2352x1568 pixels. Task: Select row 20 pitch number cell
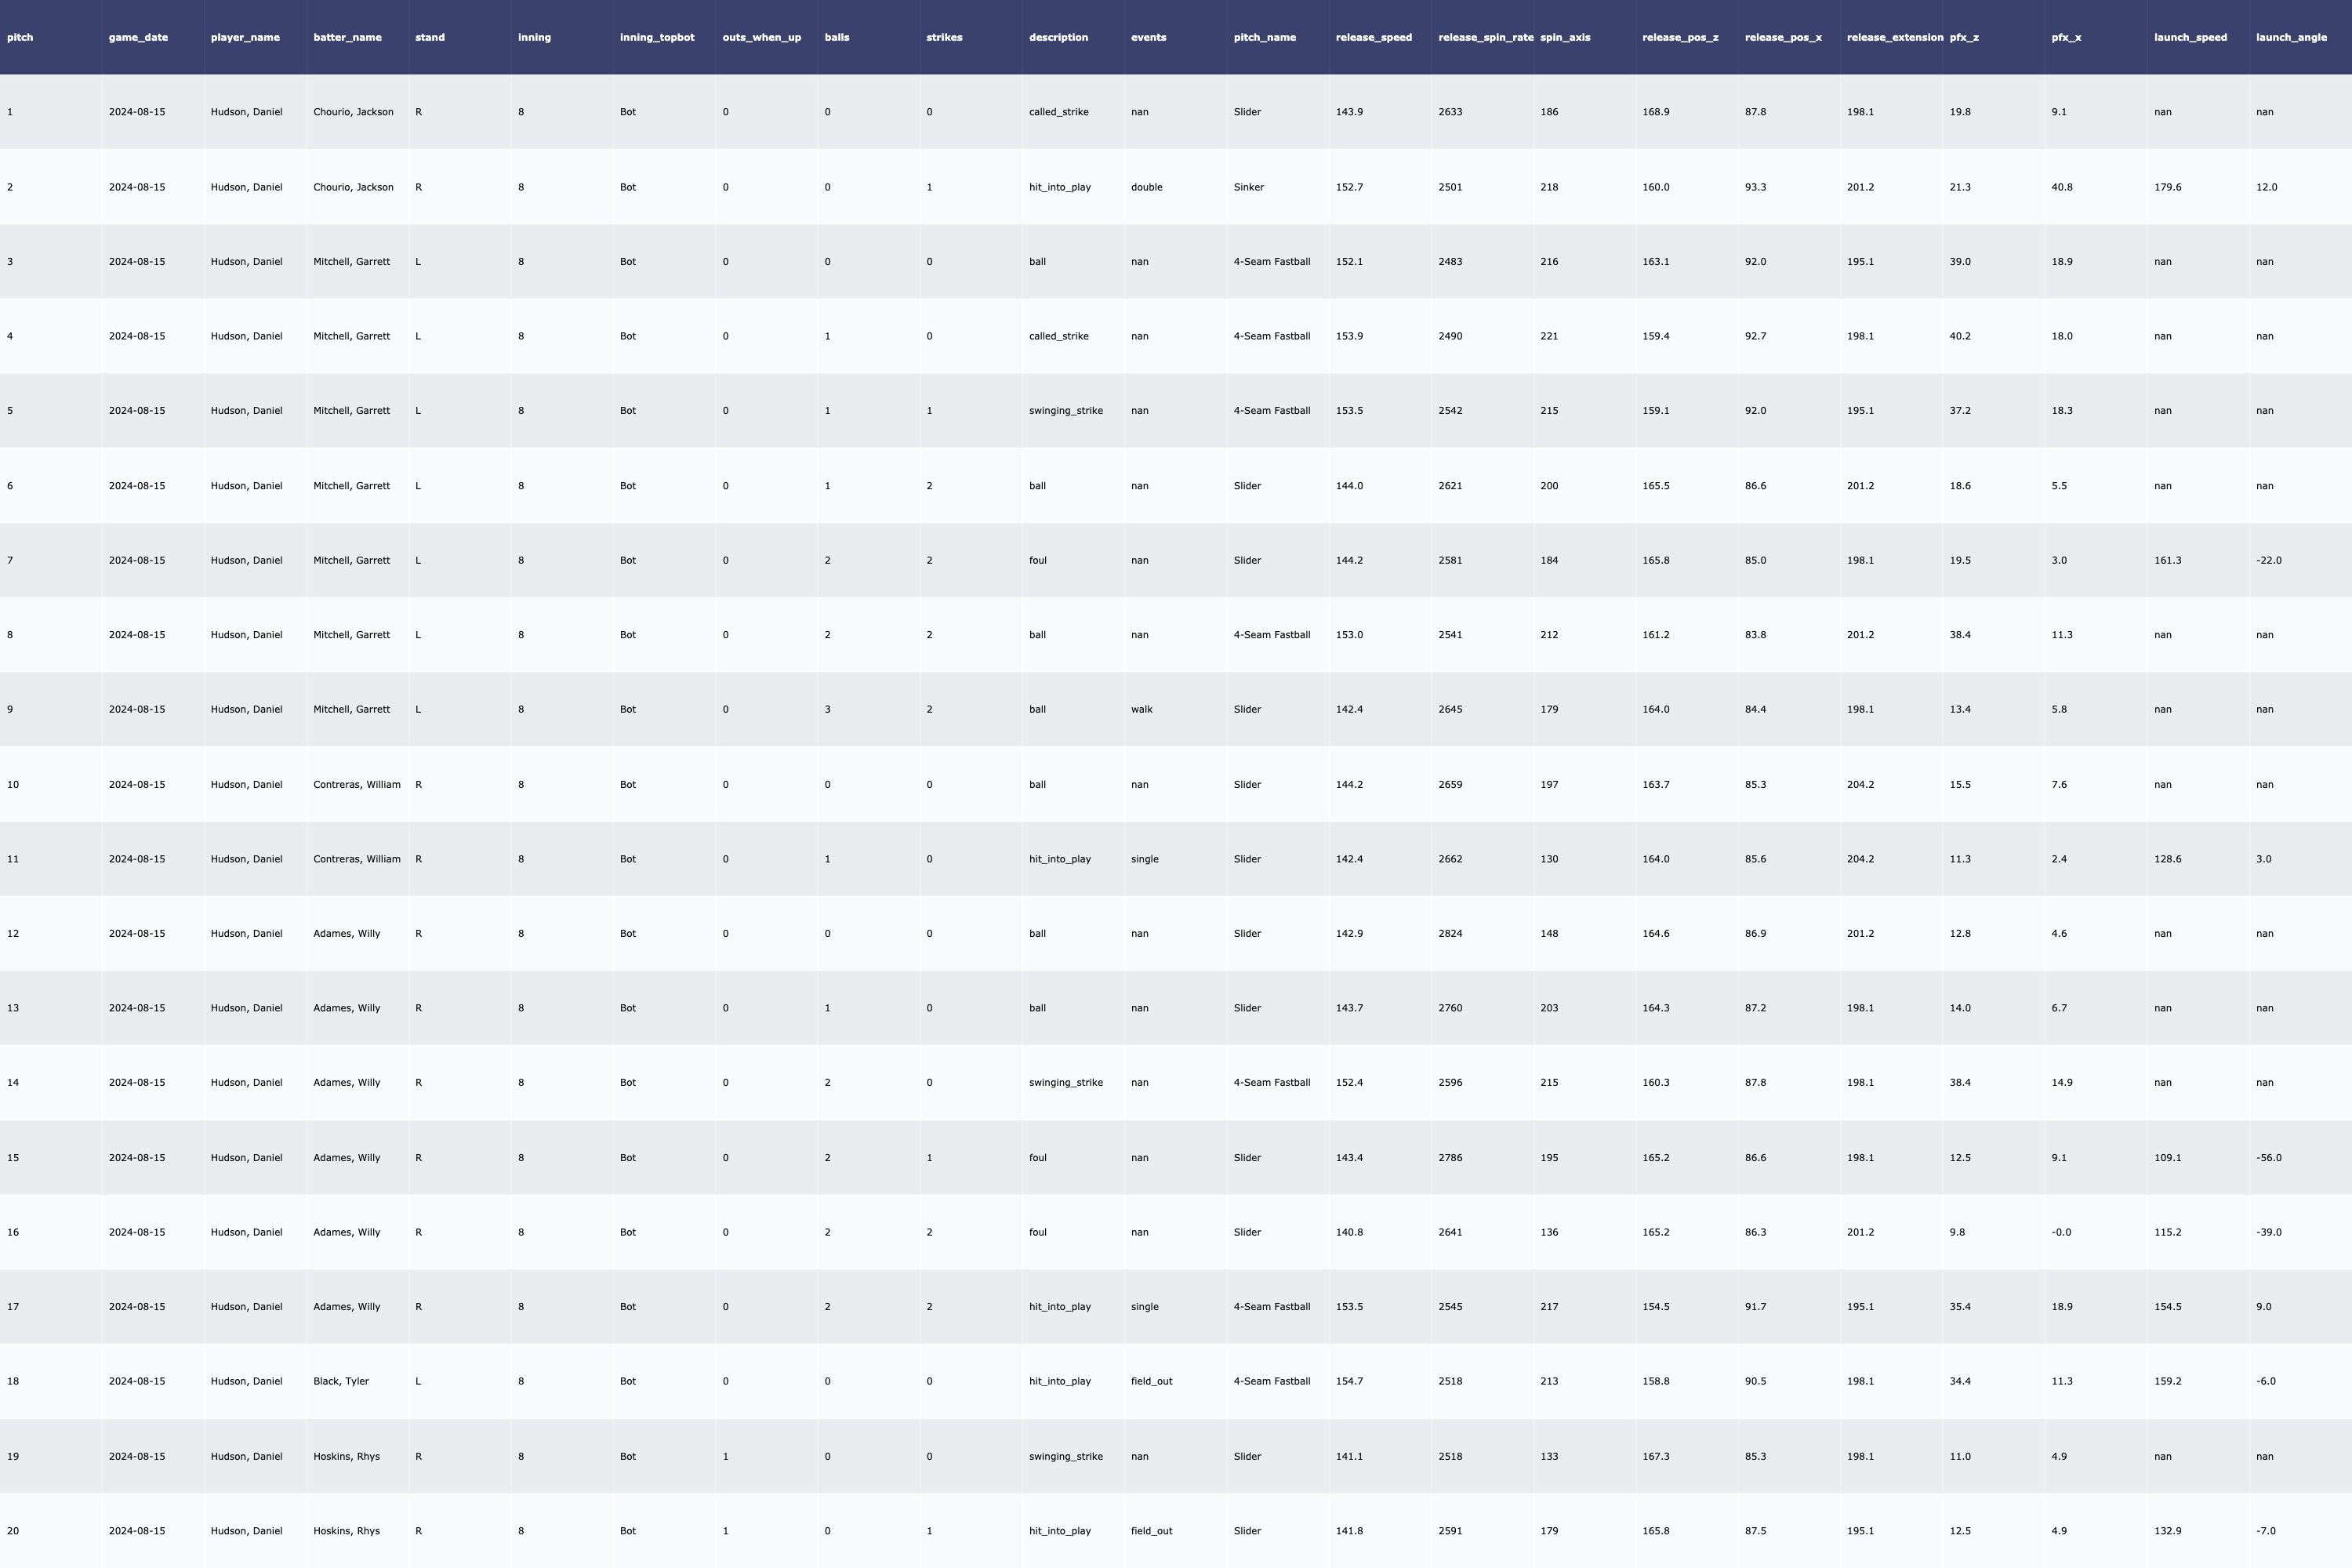[x=13, y=1530]
